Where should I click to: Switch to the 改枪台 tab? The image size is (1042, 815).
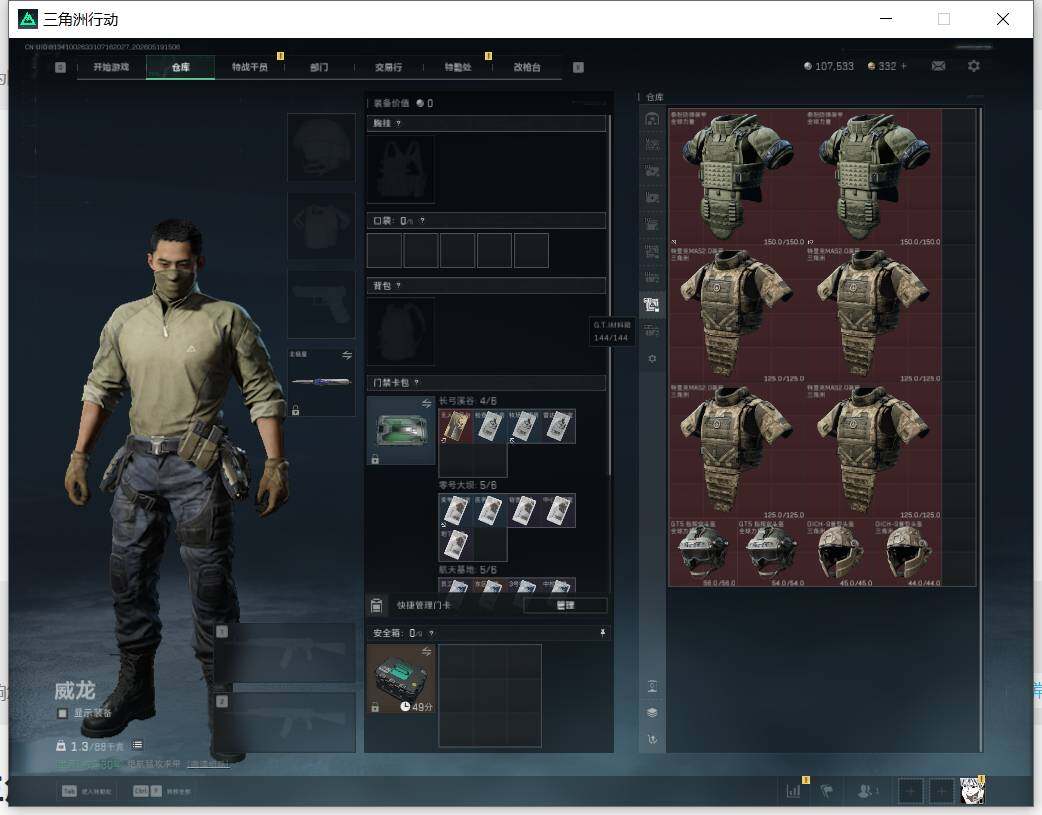point(526,67)
